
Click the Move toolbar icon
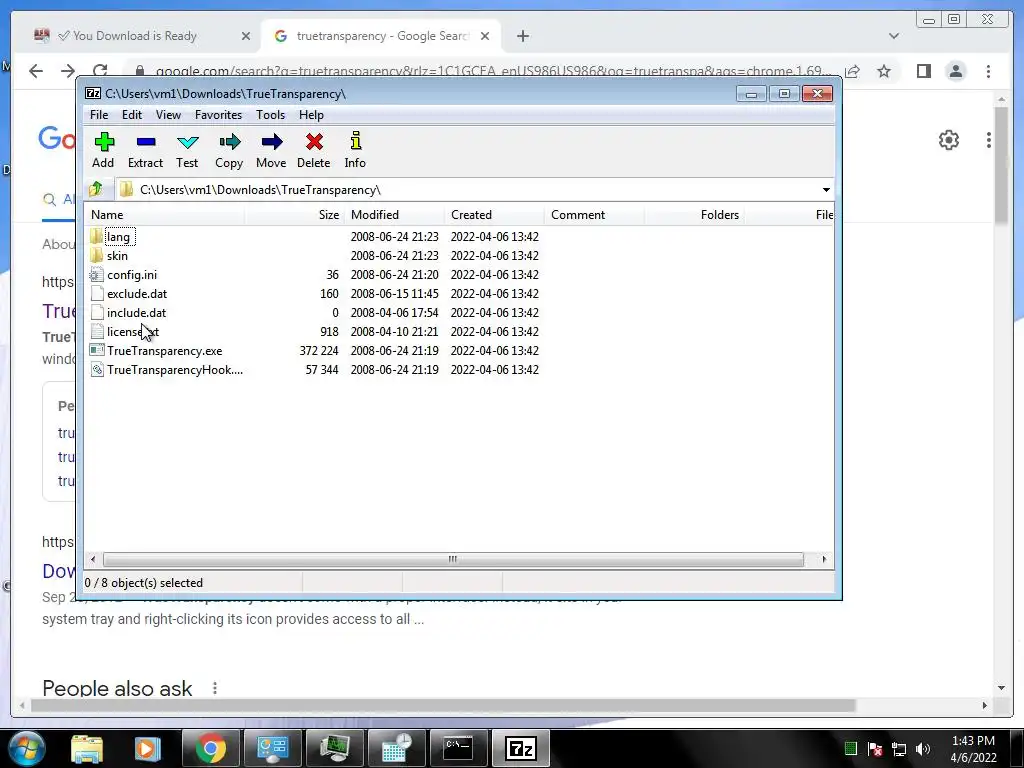coord(271,150)
